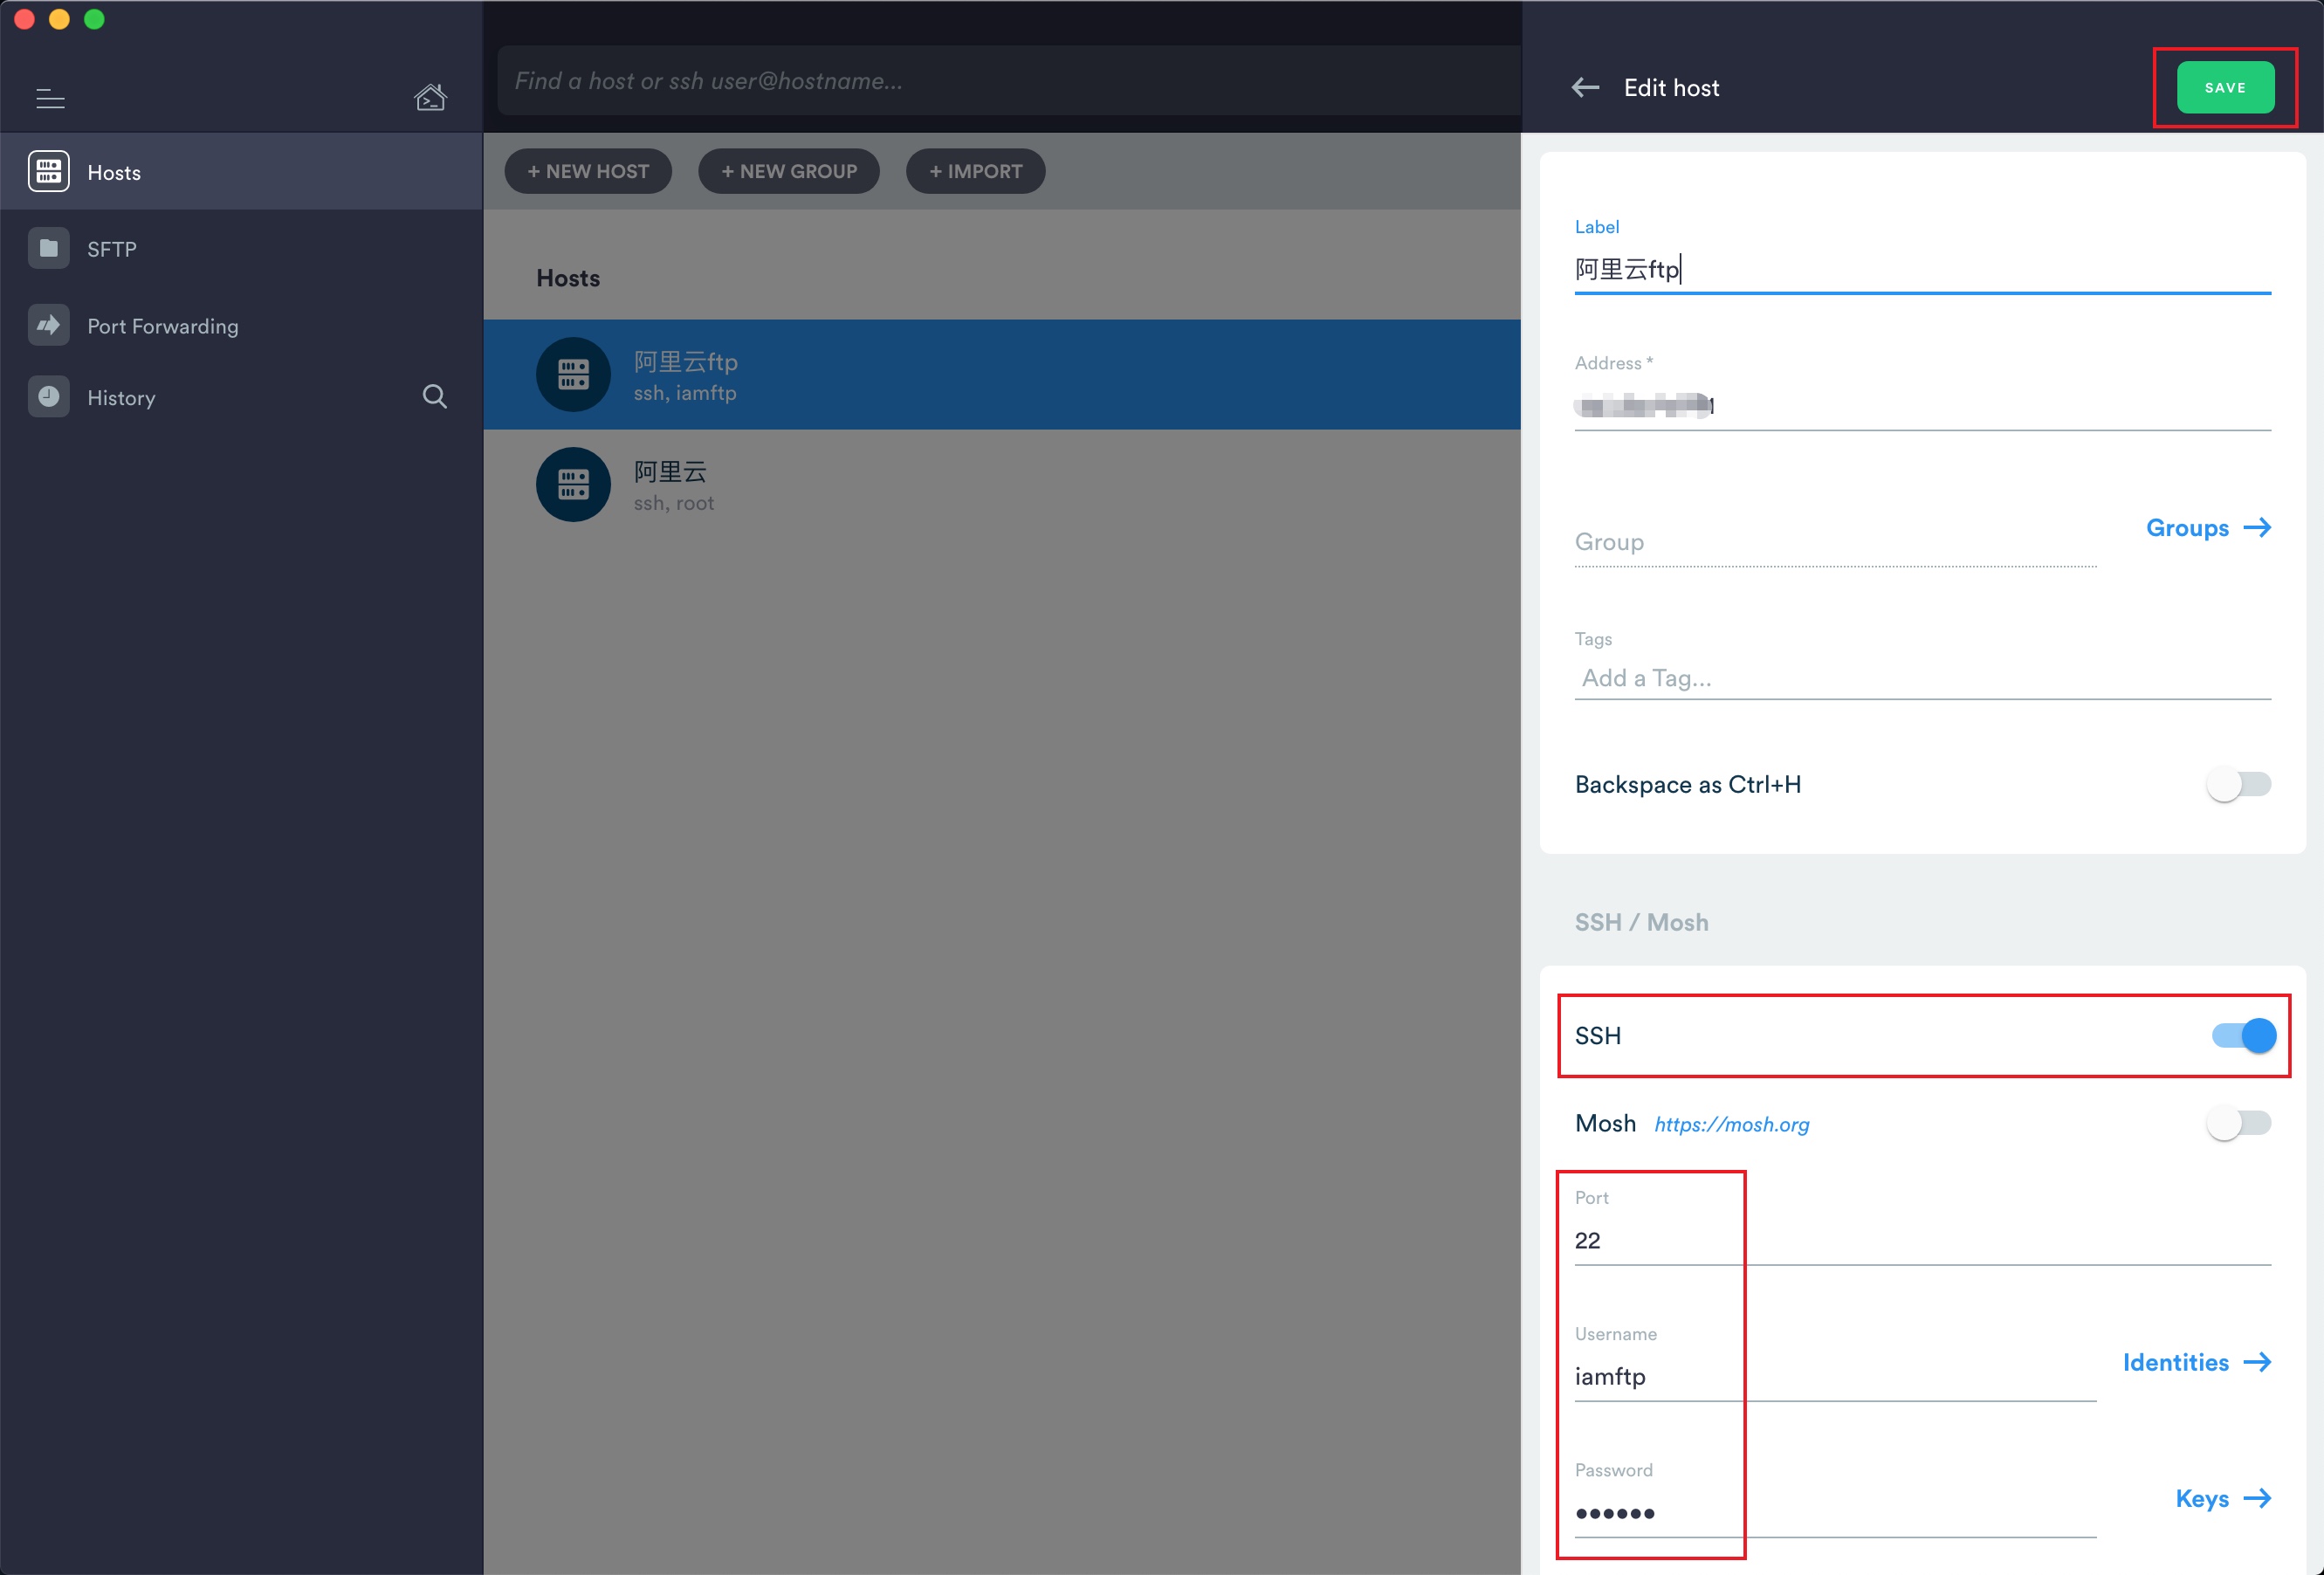Click the Hosts server icon in sidebar
The height and width of the screenshot is (1575, 2324).
click(x=48, y=172)
